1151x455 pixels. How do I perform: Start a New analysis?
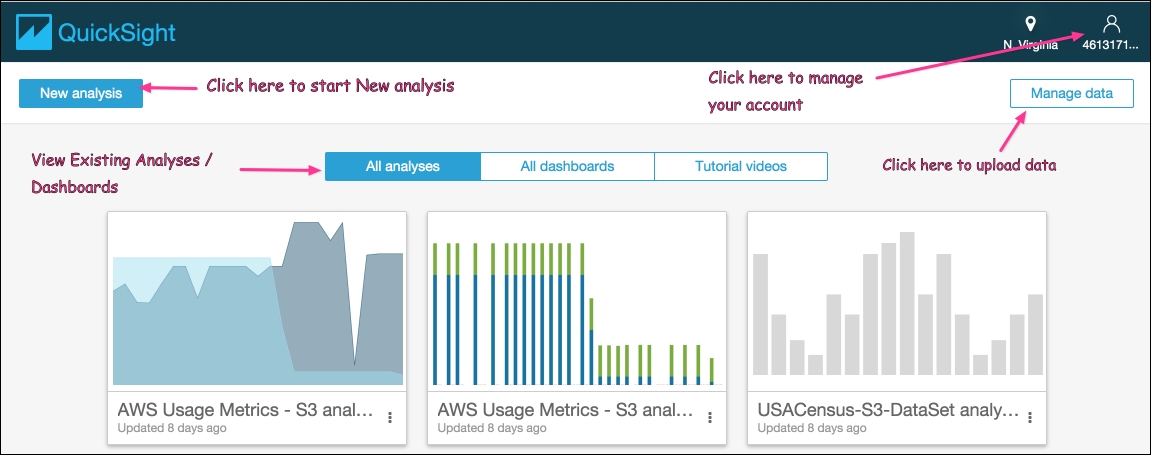click(81, 93)
